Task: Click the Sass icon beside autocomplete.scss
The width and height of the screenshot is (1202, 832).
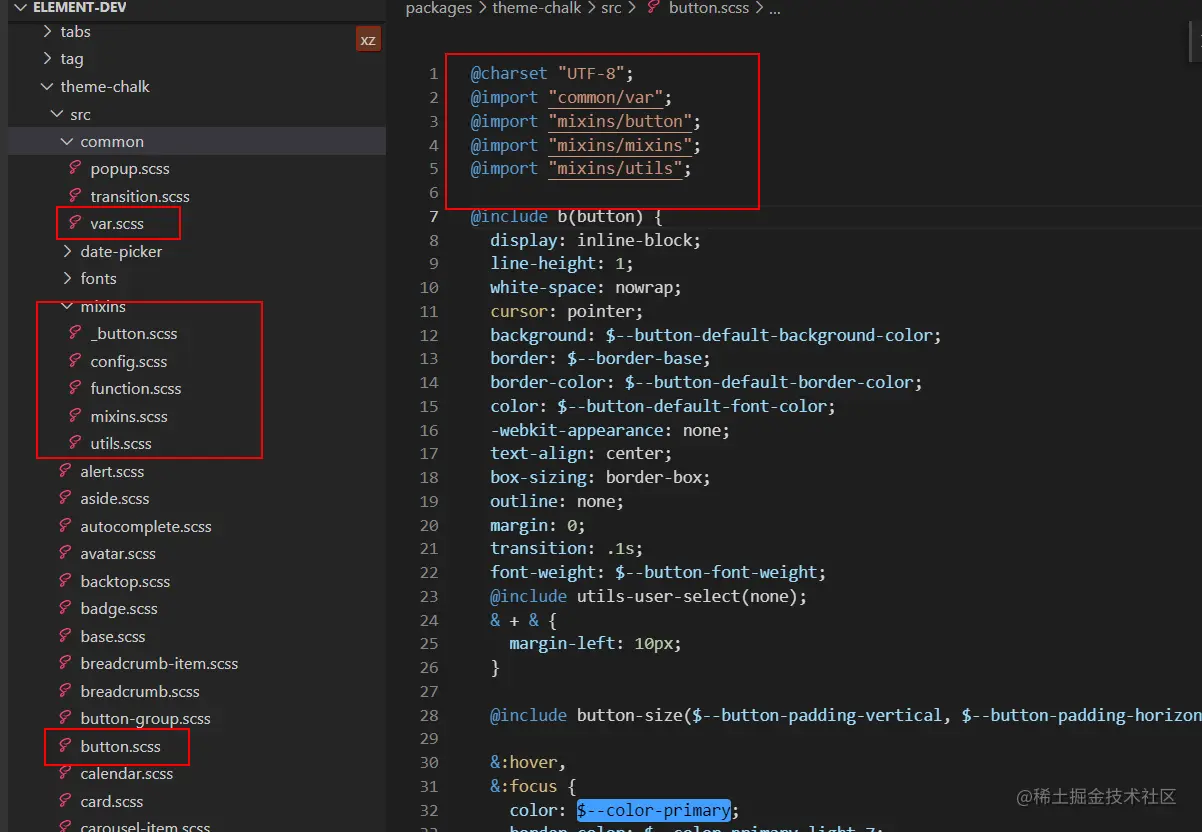Action: tap(65, 525)
